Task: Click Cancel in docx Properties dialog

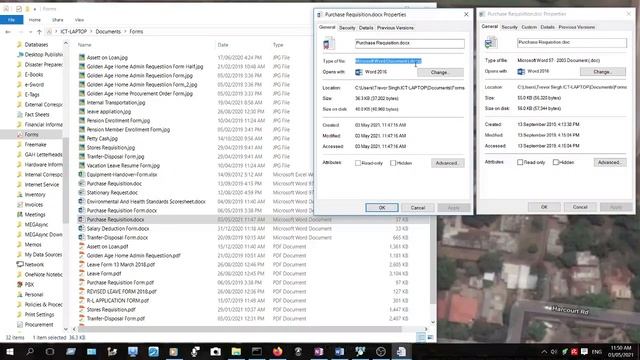Action: click(x=418, y=207)
